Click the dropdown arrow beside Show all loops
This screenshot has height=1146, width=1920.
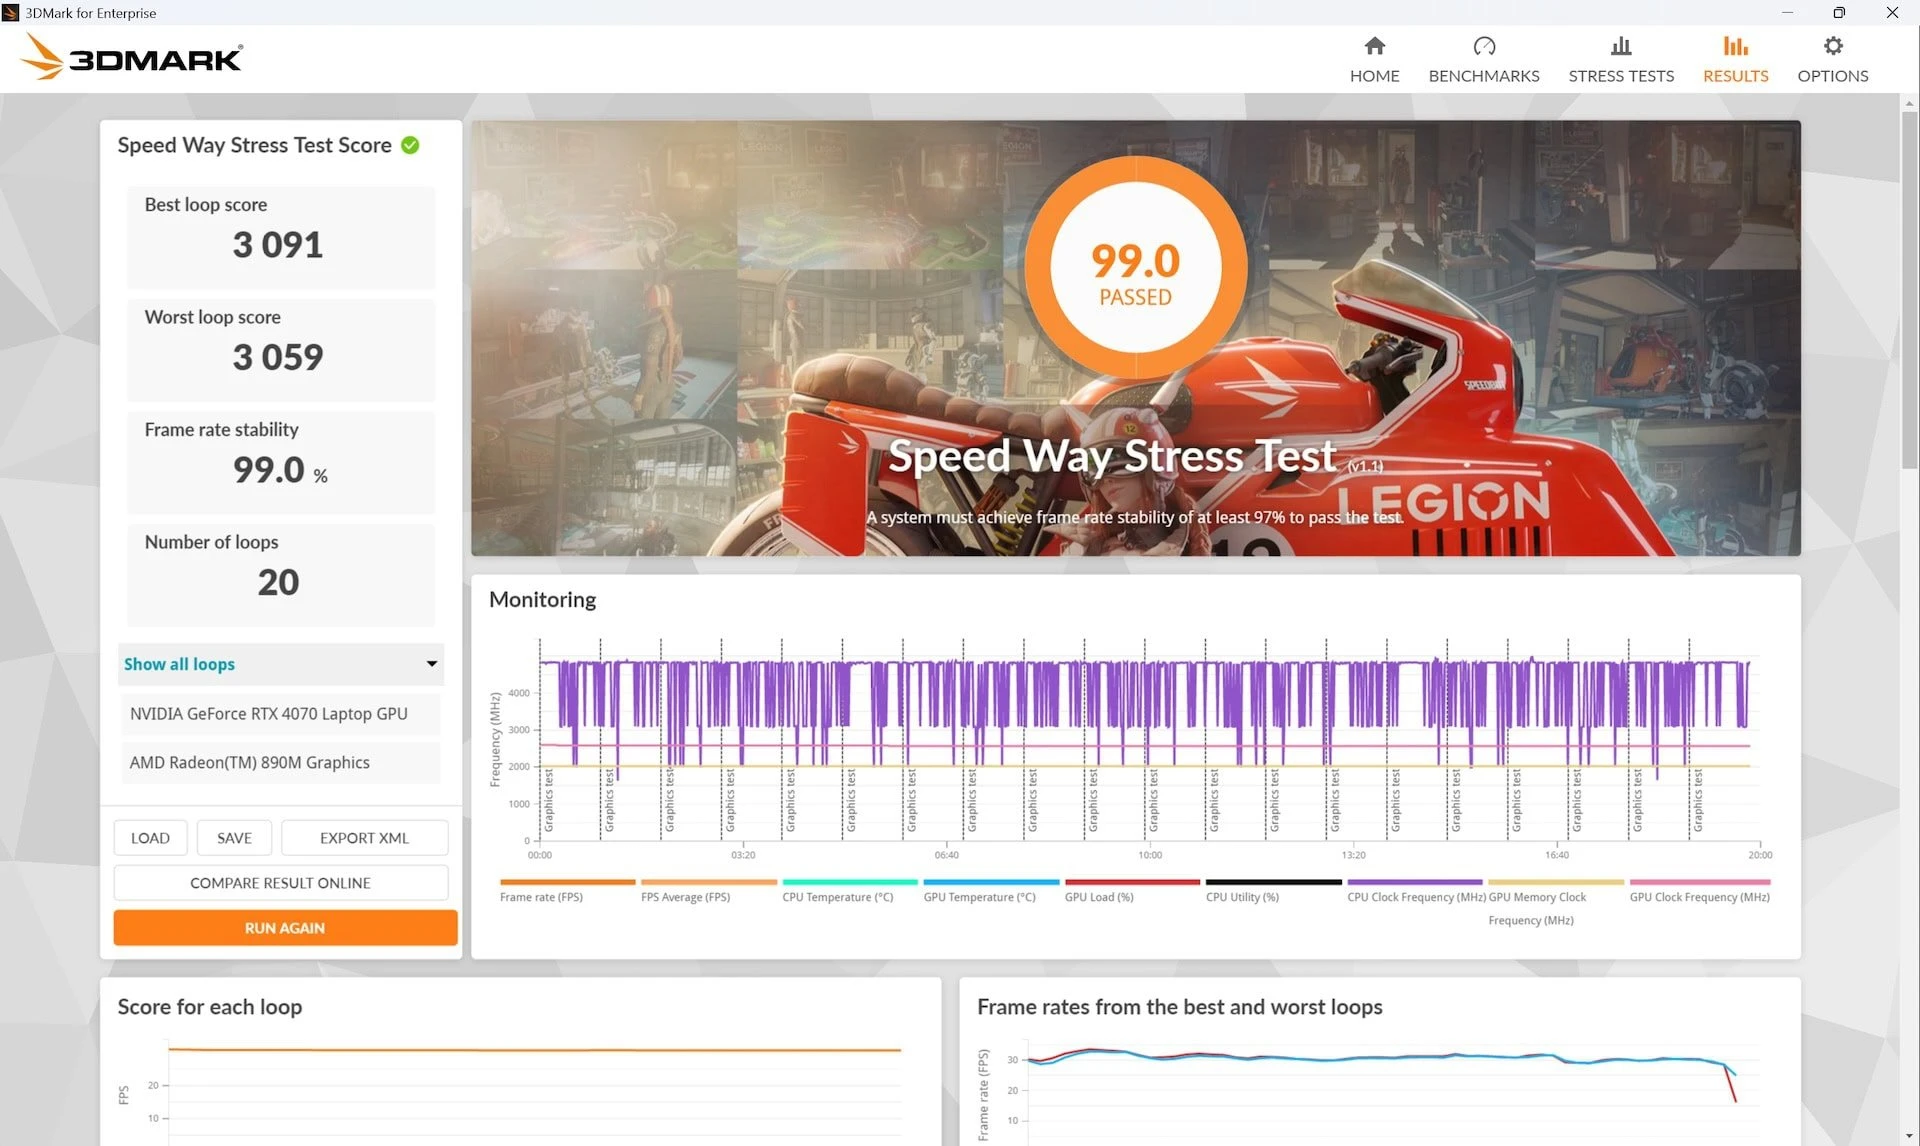pos(431,664)
